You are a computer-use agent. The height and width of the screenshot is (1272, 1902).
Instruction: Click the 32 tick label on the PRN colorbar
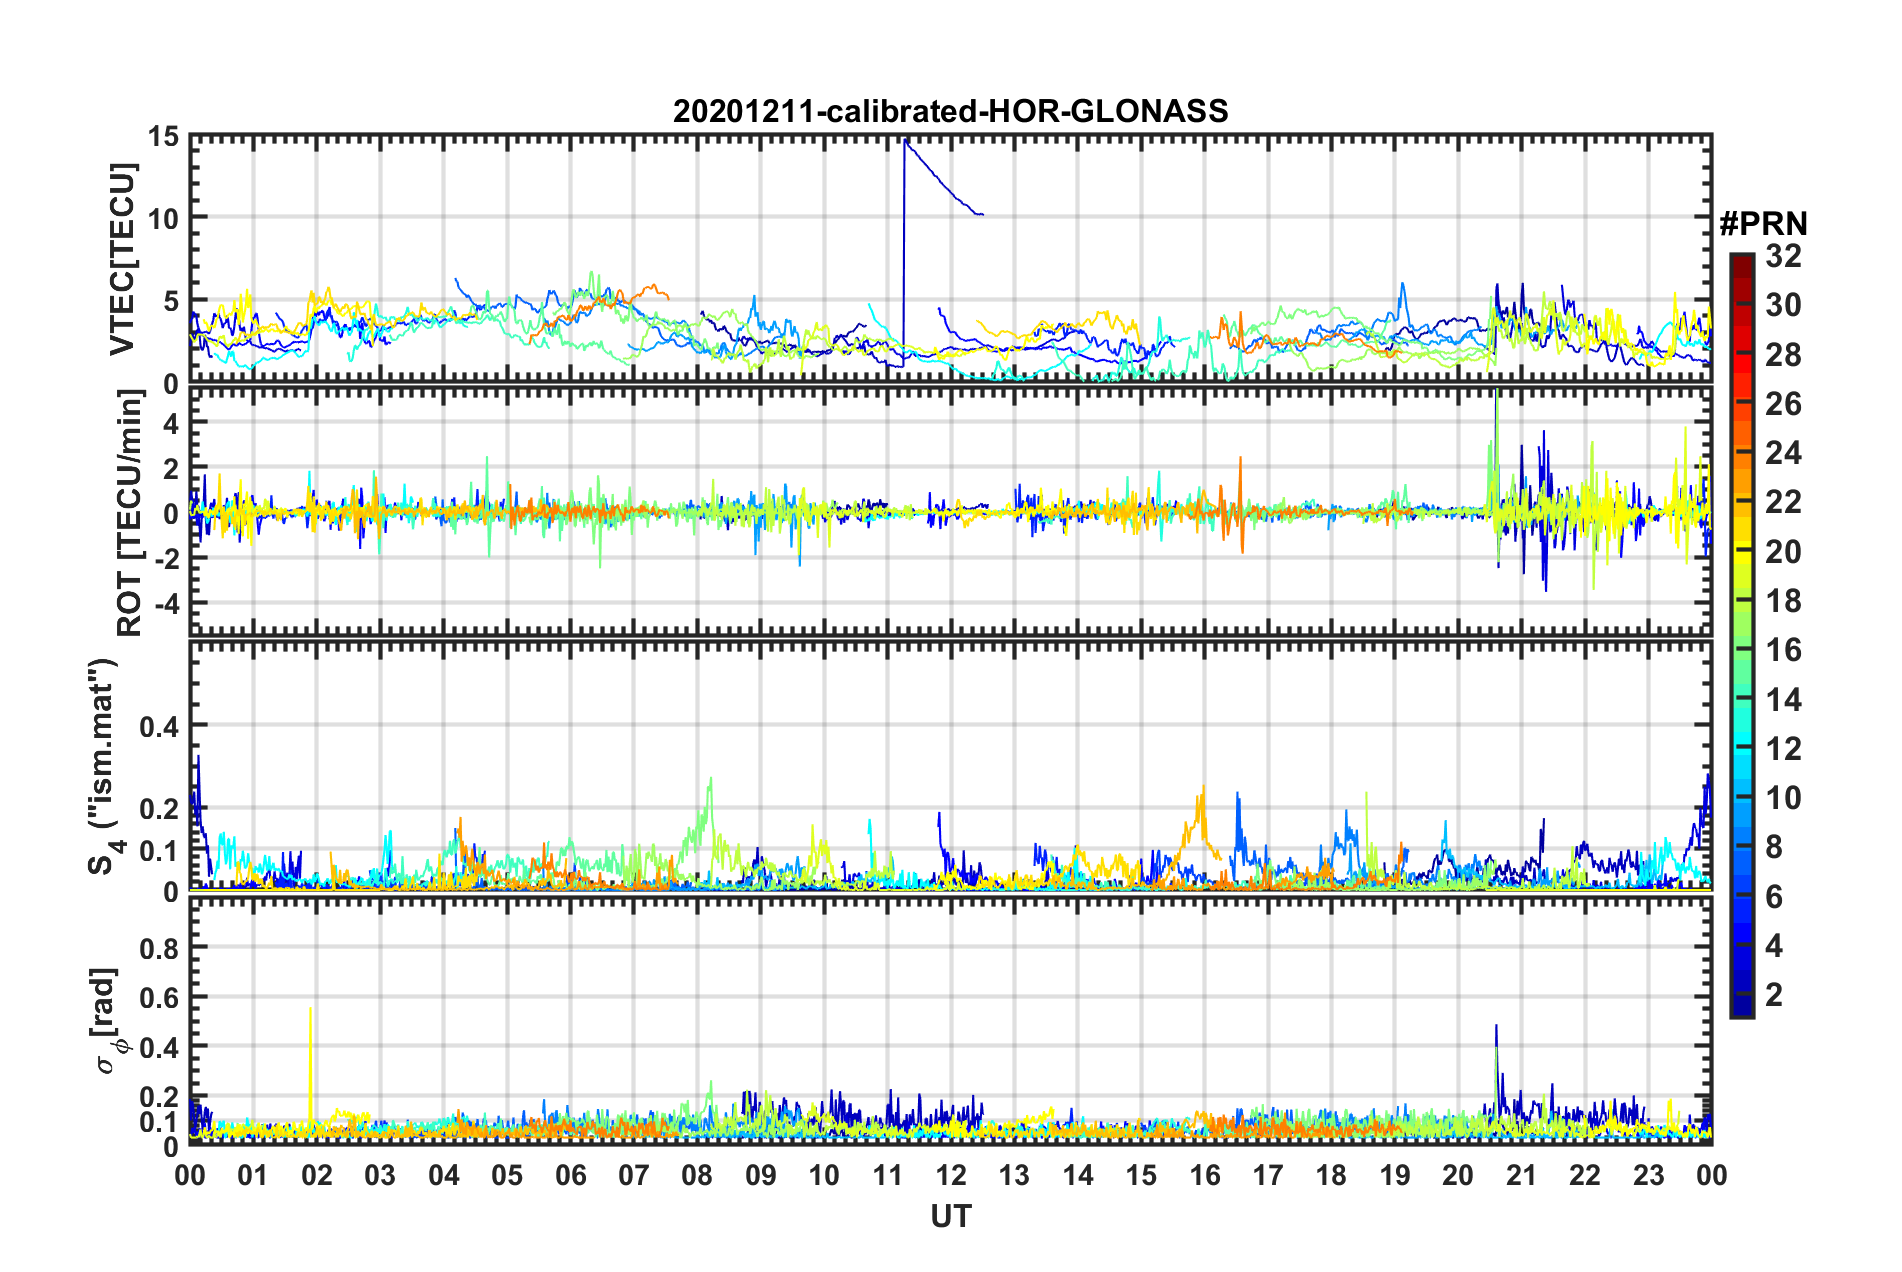click(x=1783, y=256)
